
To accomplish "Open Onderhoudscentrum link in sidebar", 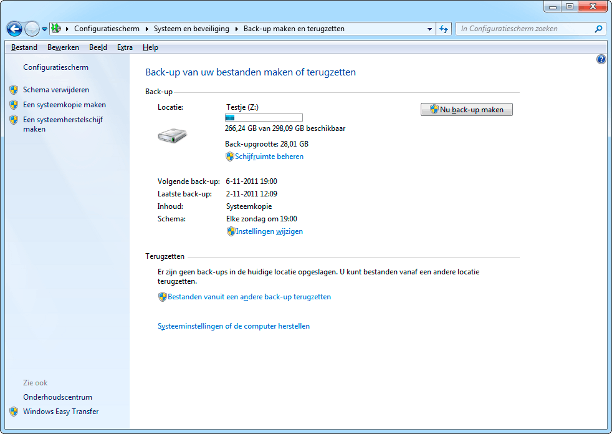I will click(x=58, y=397).
